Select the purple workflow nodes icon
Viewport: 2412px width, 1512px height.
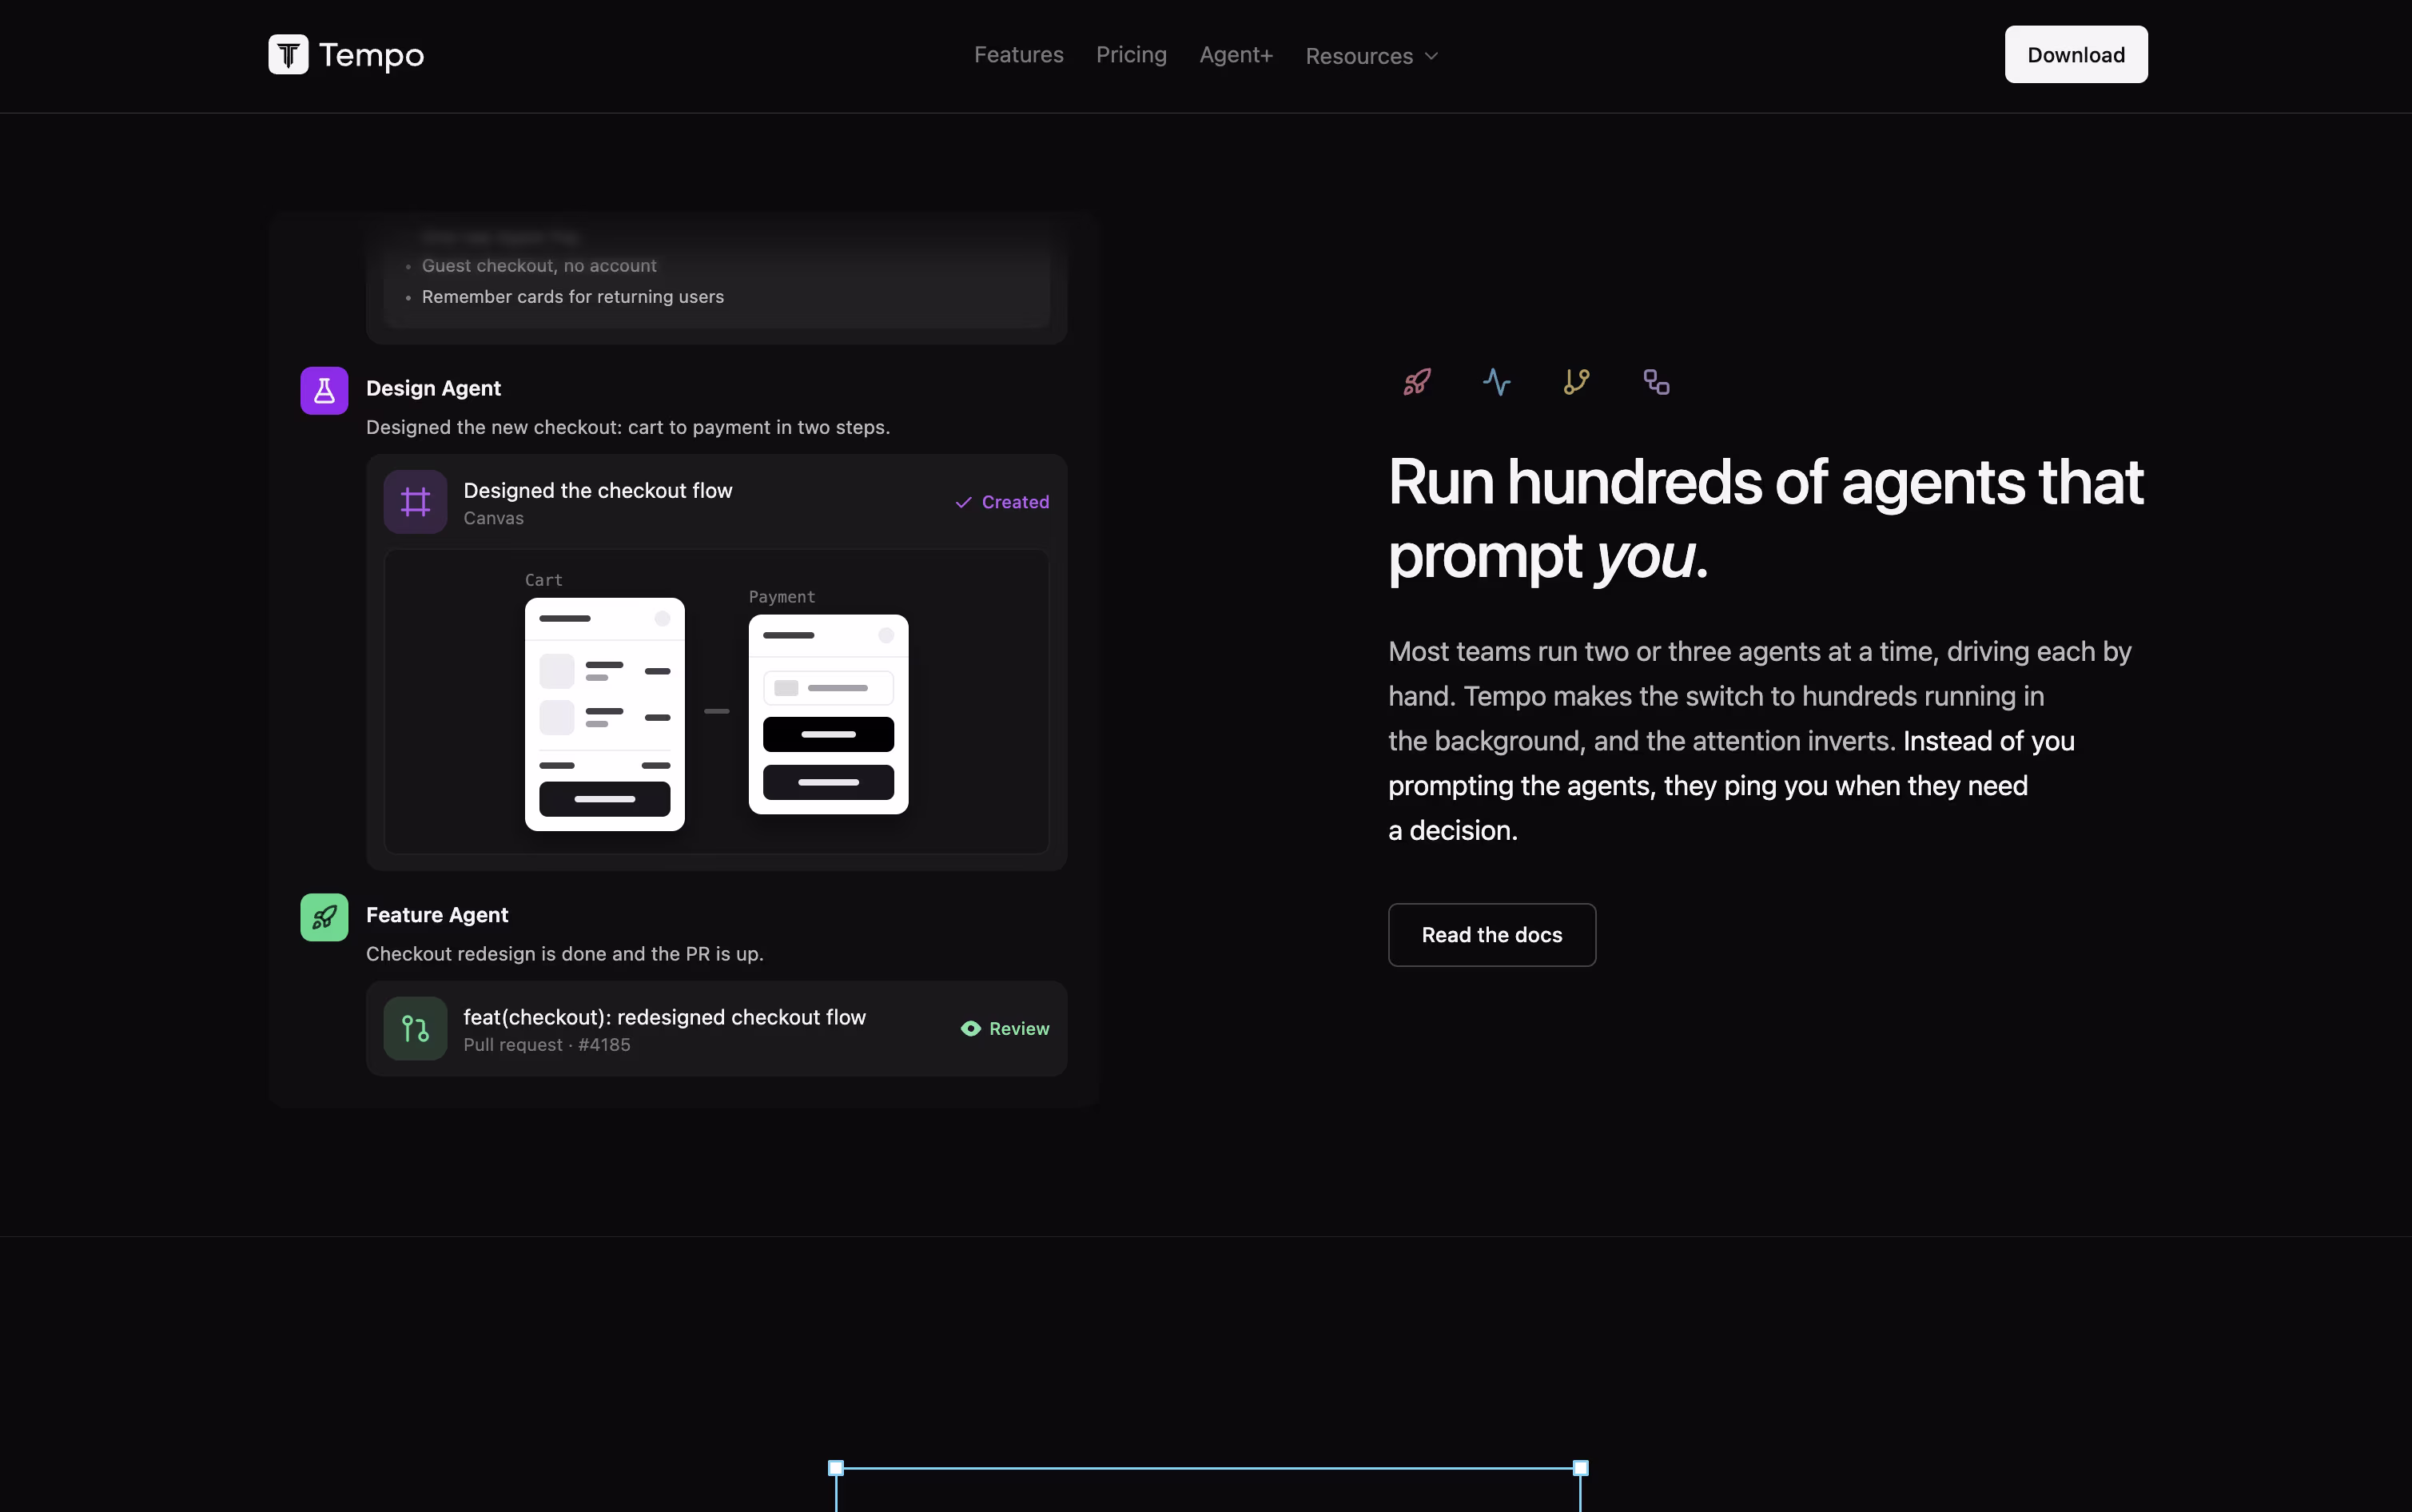coord(1656,382)
